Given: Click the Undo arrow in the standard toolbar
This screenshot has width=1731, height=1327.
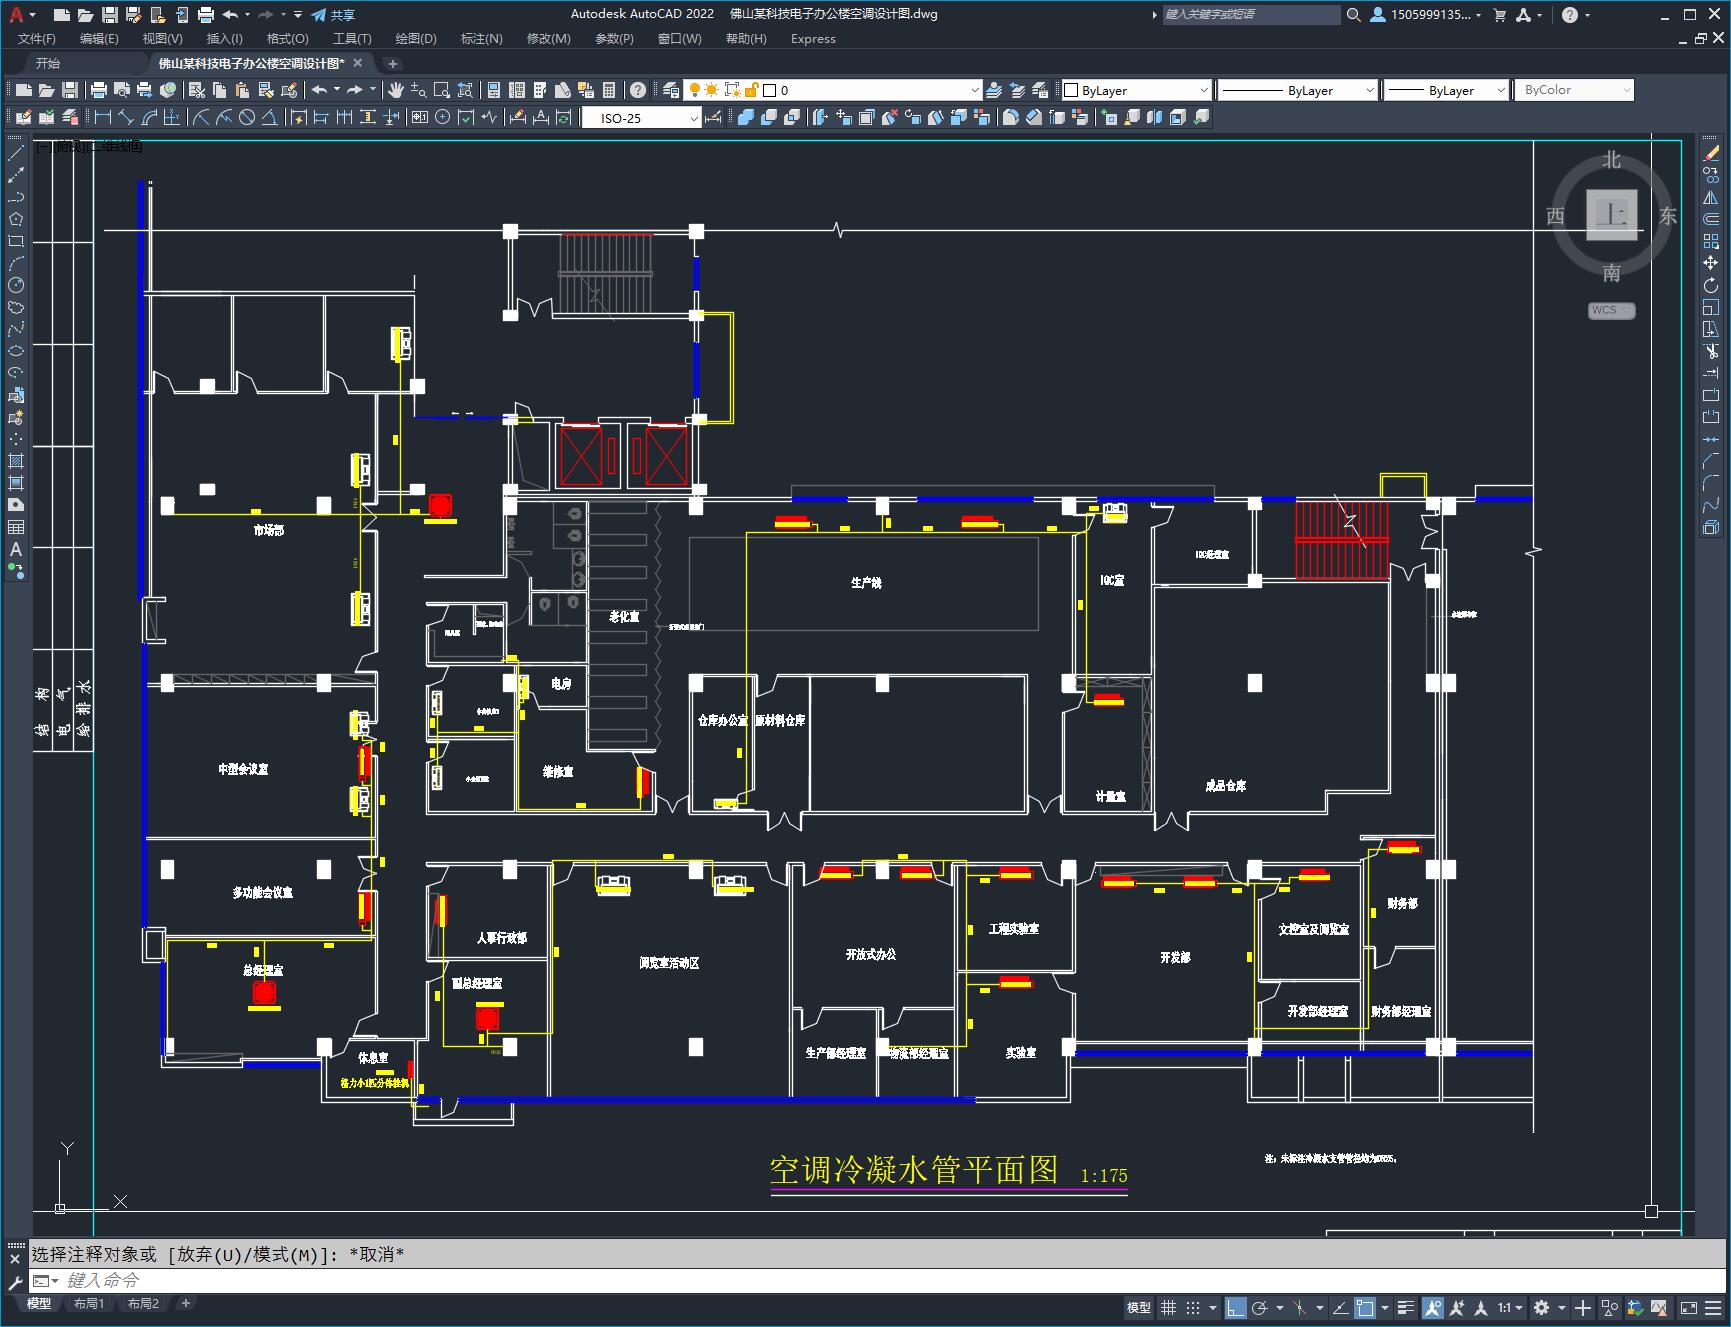Looking at the screenshot, I should [319, 90].
